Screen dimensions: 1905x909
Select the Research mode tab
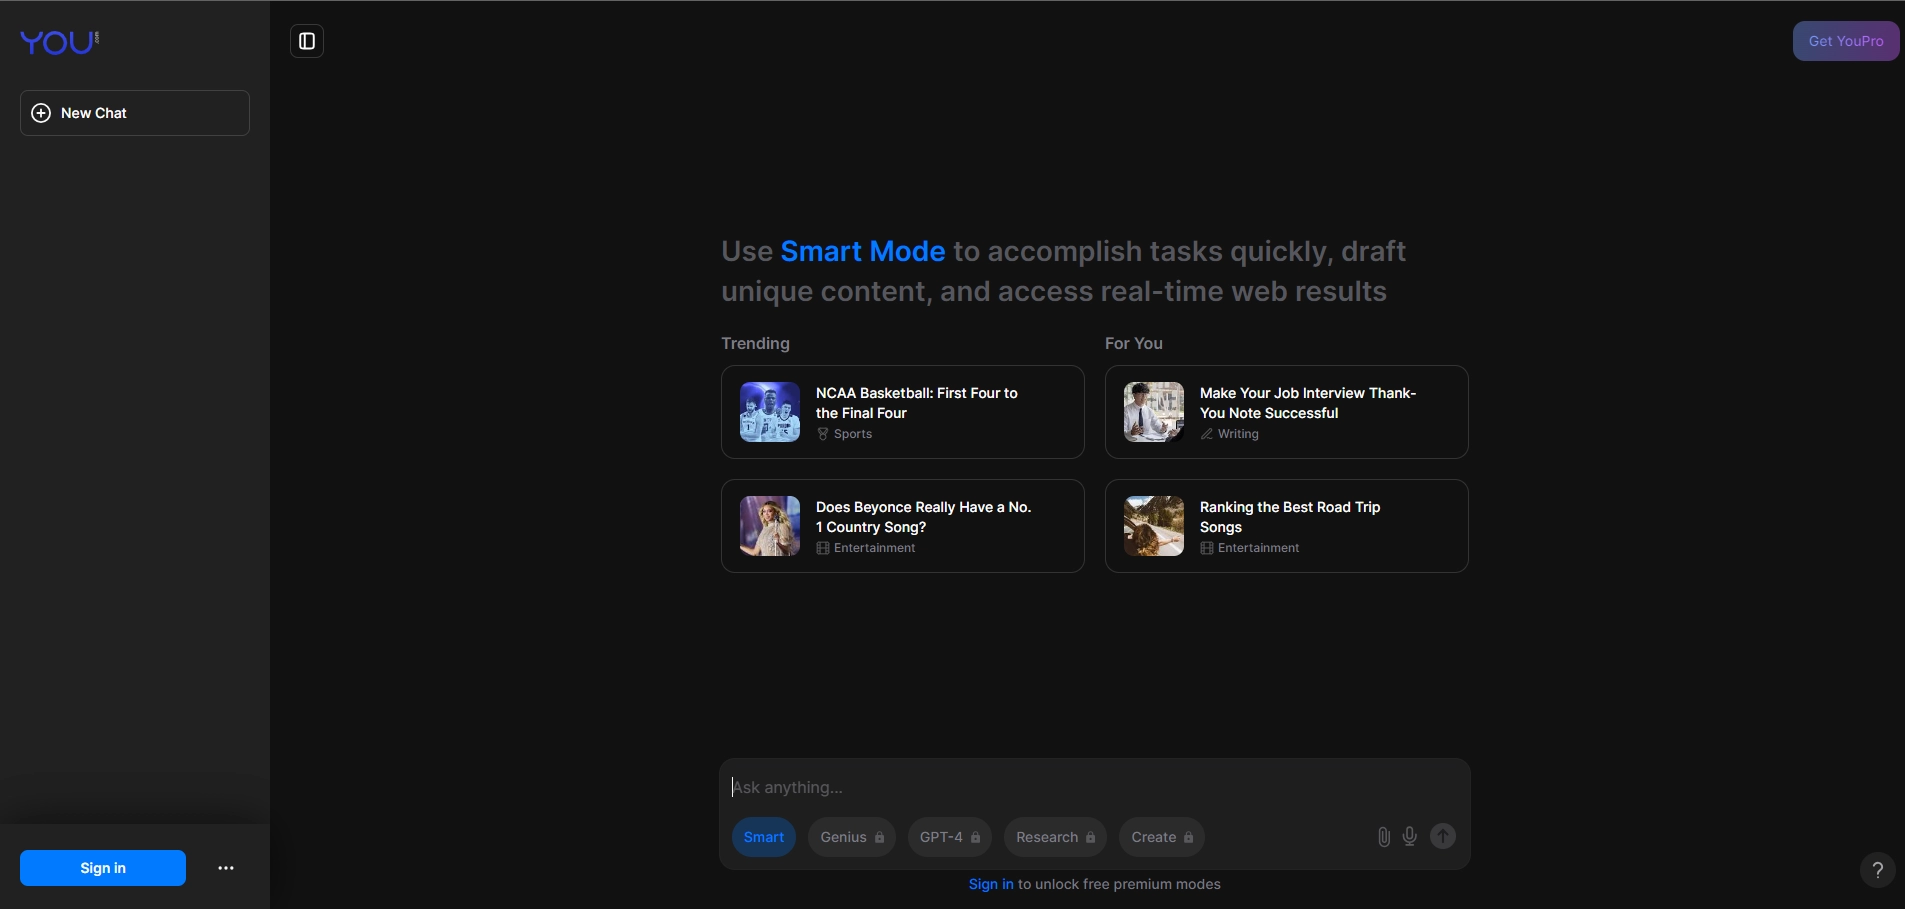[1055, 837]
